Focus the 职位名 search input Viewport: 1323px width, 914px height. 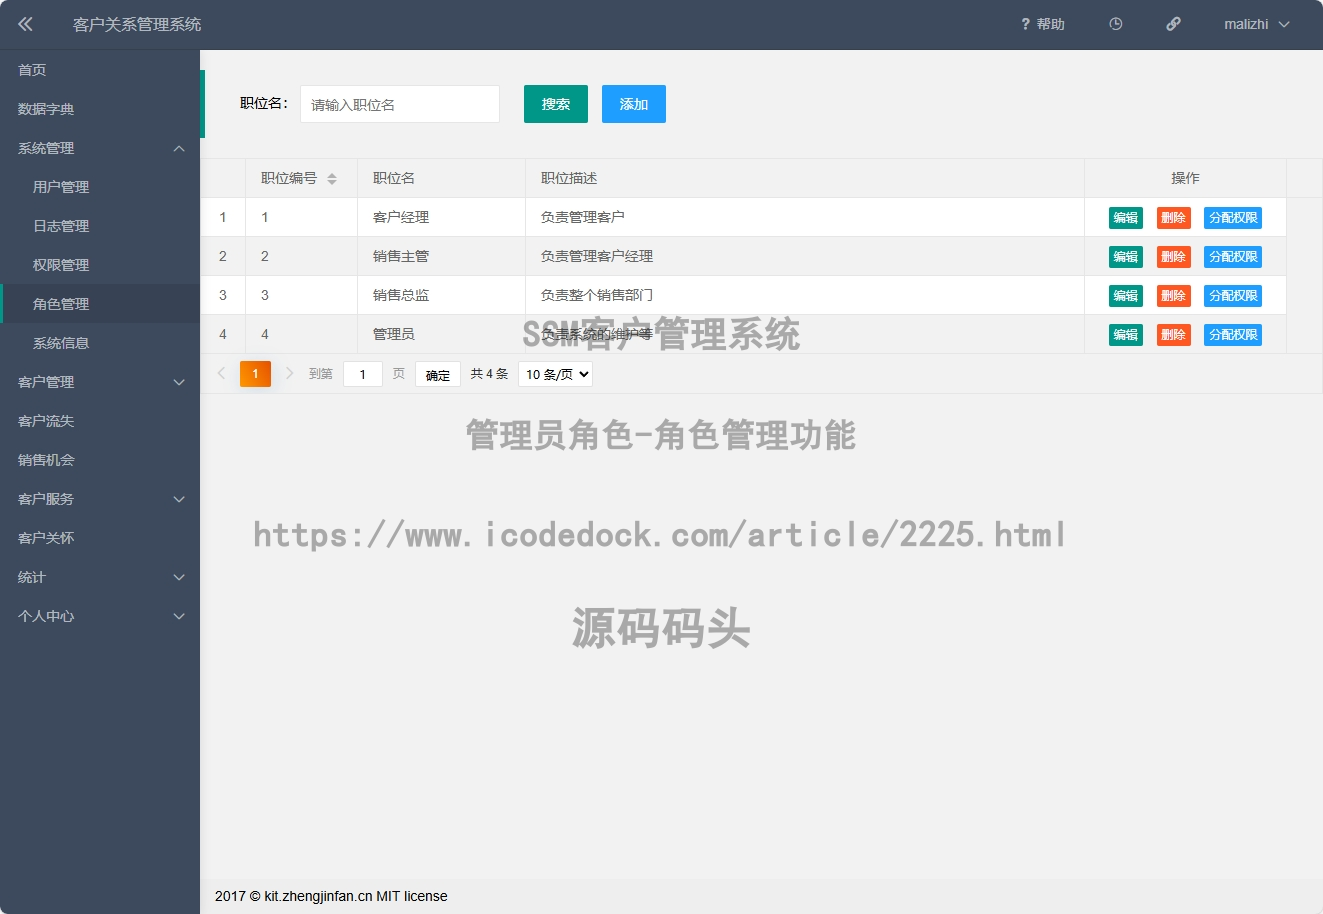coord(400,104)
